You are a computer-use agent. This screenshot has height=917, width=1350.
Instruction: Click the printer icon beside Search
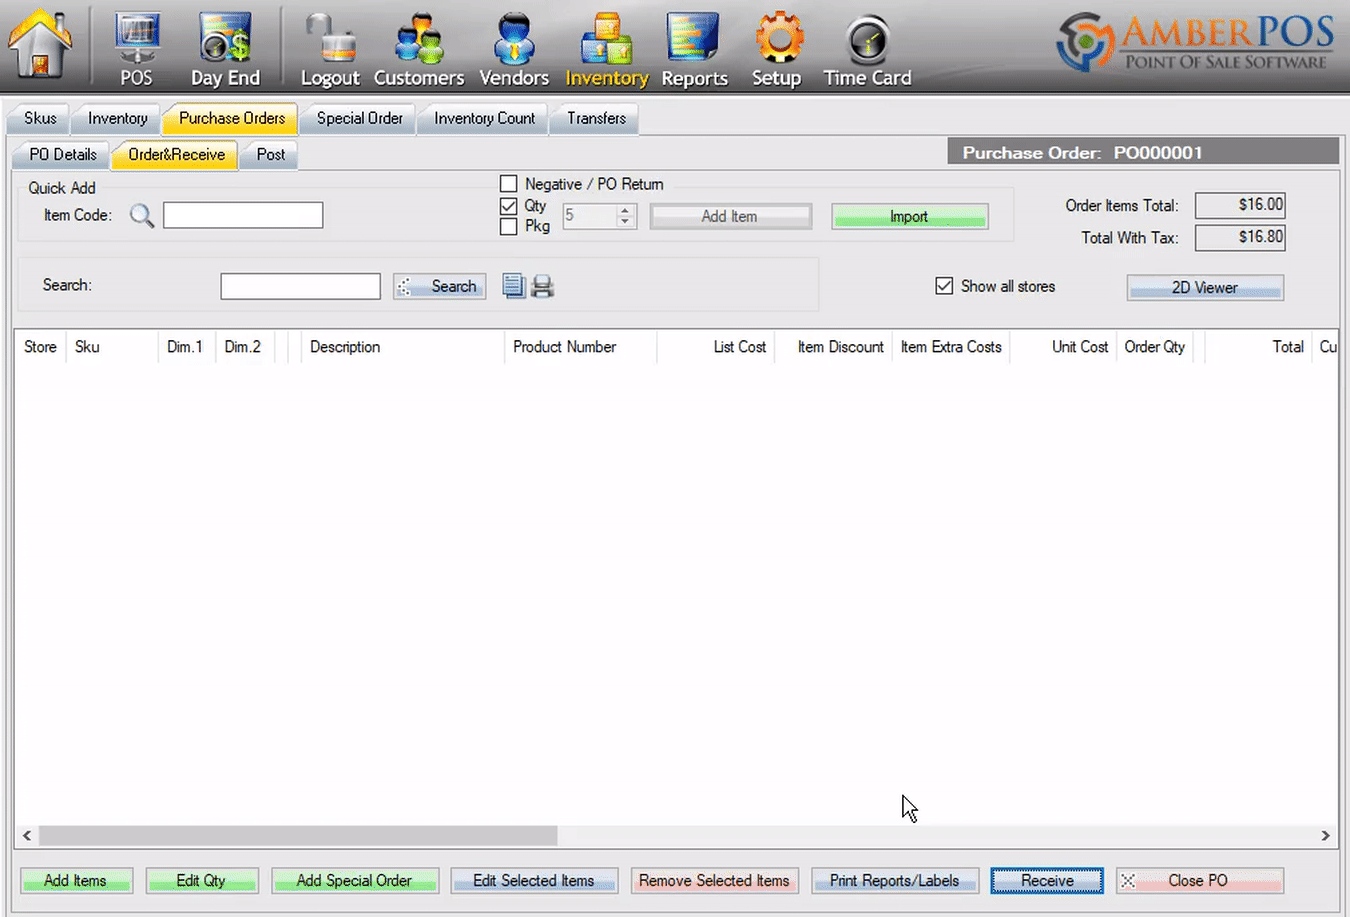coord(542,287)
